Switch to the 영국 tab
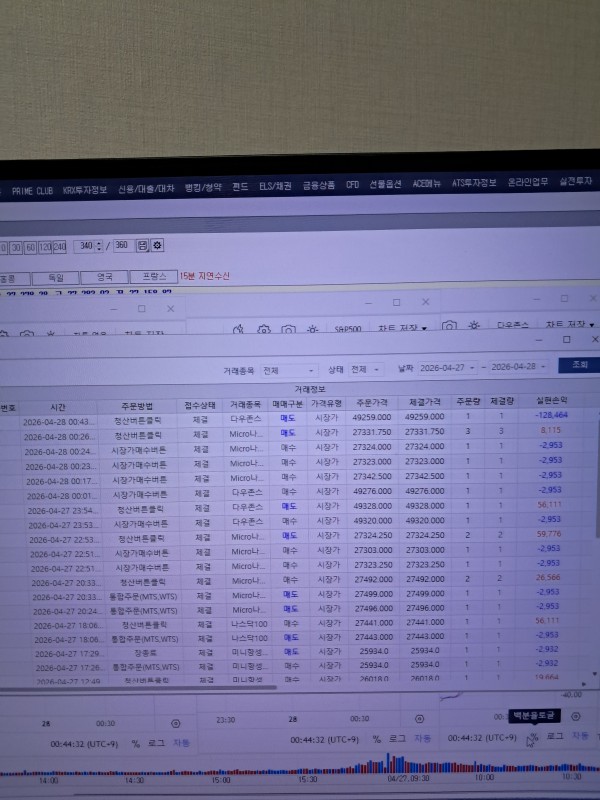The height and width of the screenshot is (800, 600). coord(105,277)
